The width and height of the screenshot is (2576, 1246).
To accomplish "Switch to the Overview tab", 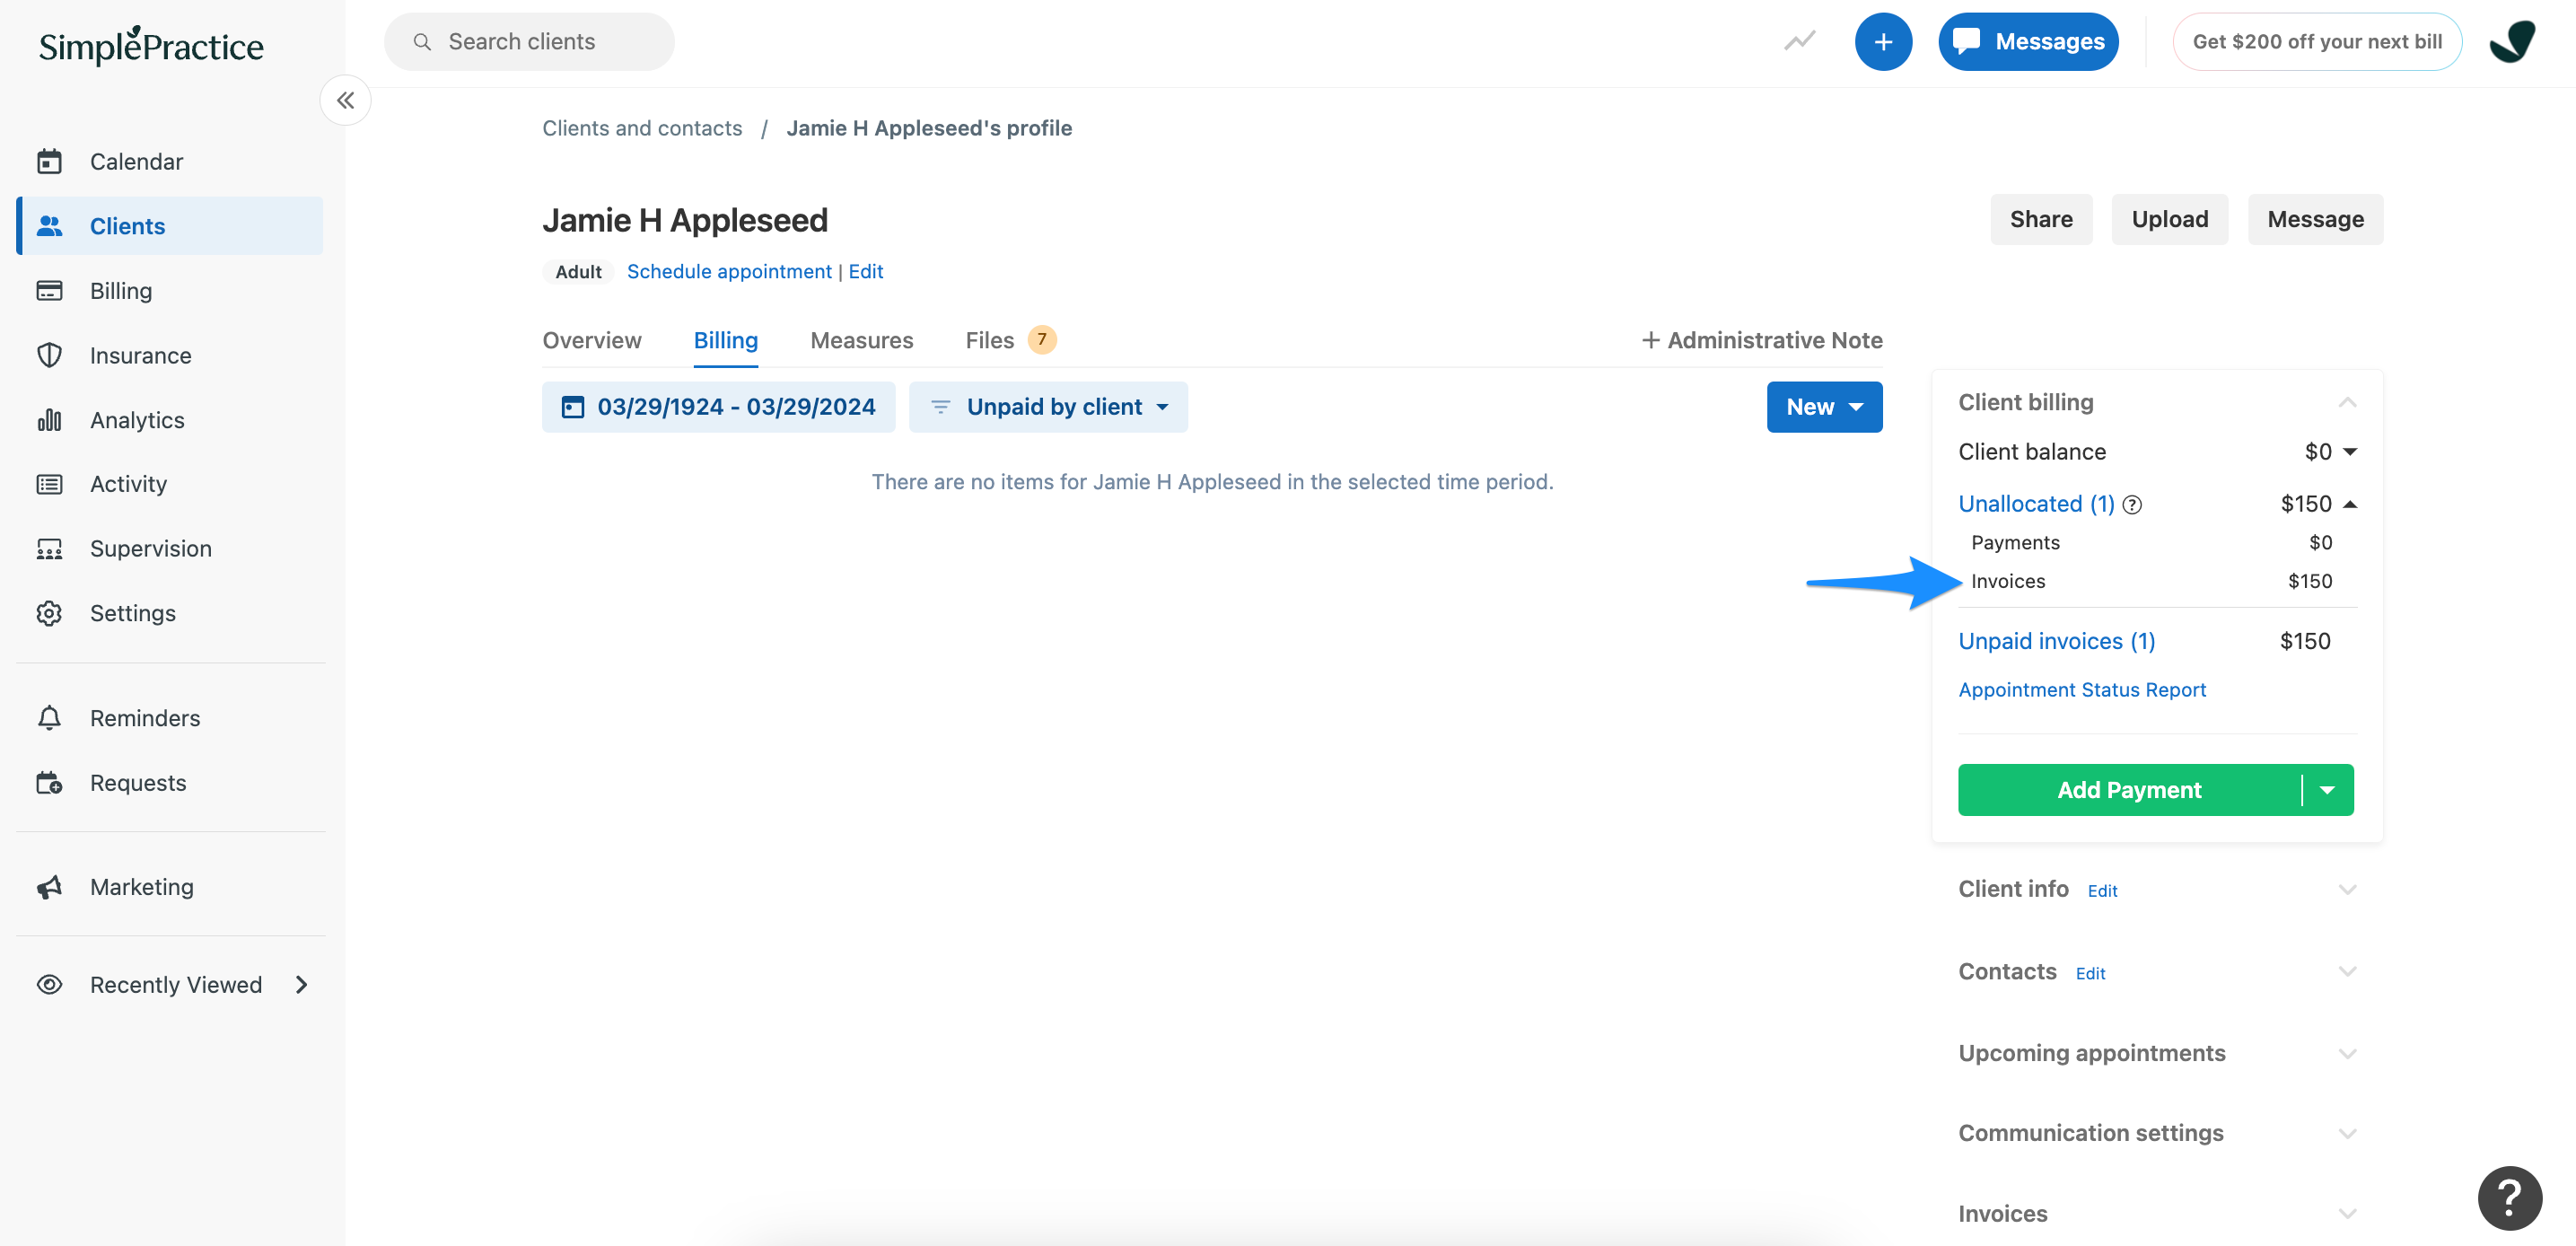I will pyautogui.click(x=592, y=341).
